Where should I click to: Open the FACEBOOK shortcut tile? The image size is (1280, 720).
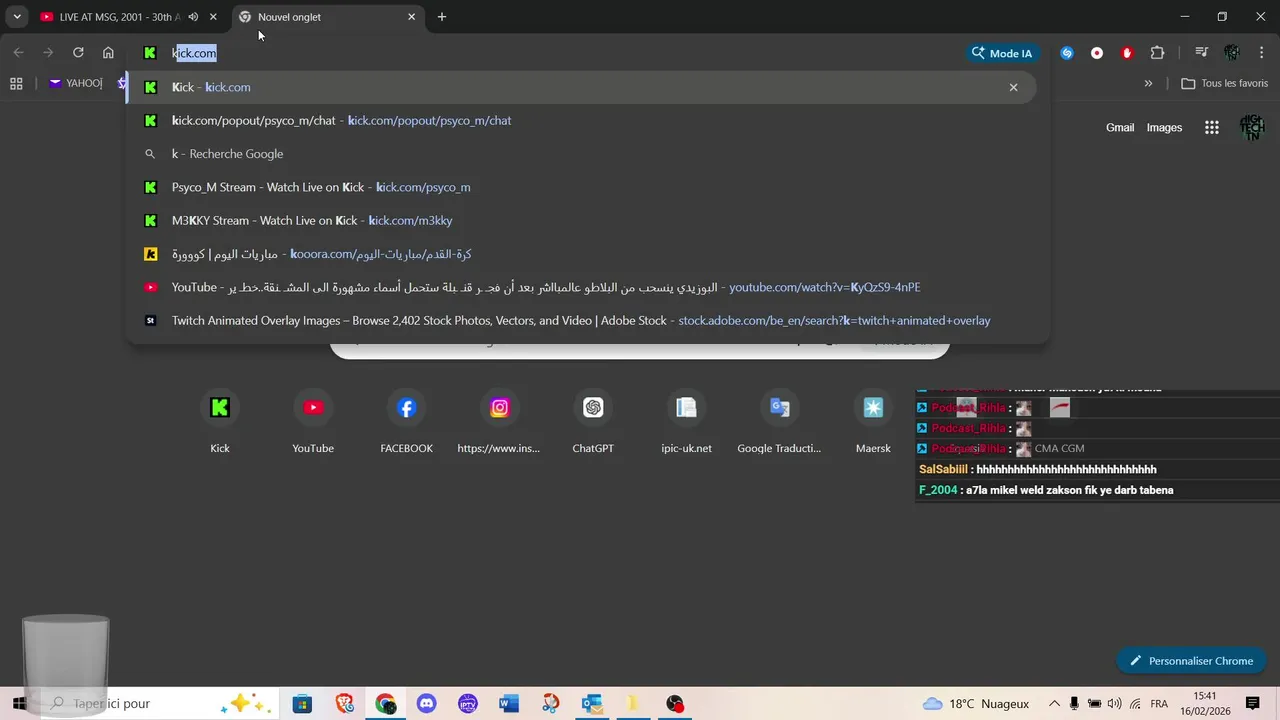[x=406, y=420]
